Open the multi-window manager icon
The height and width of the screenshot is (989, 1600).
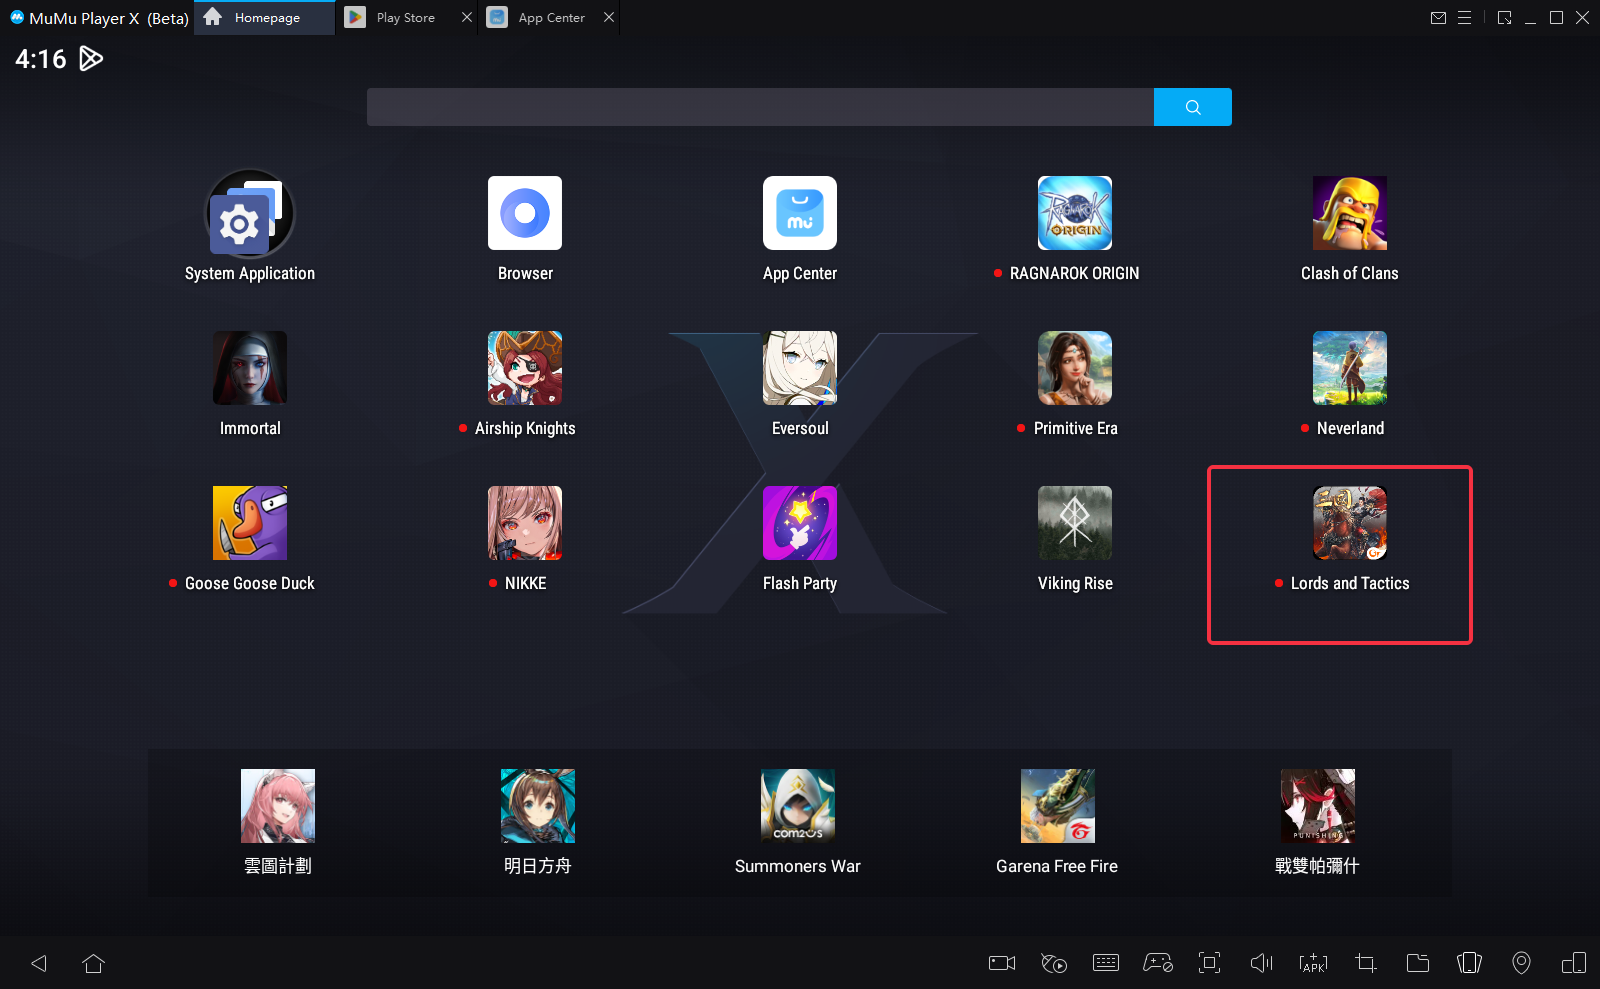[x=1574, y=963]
